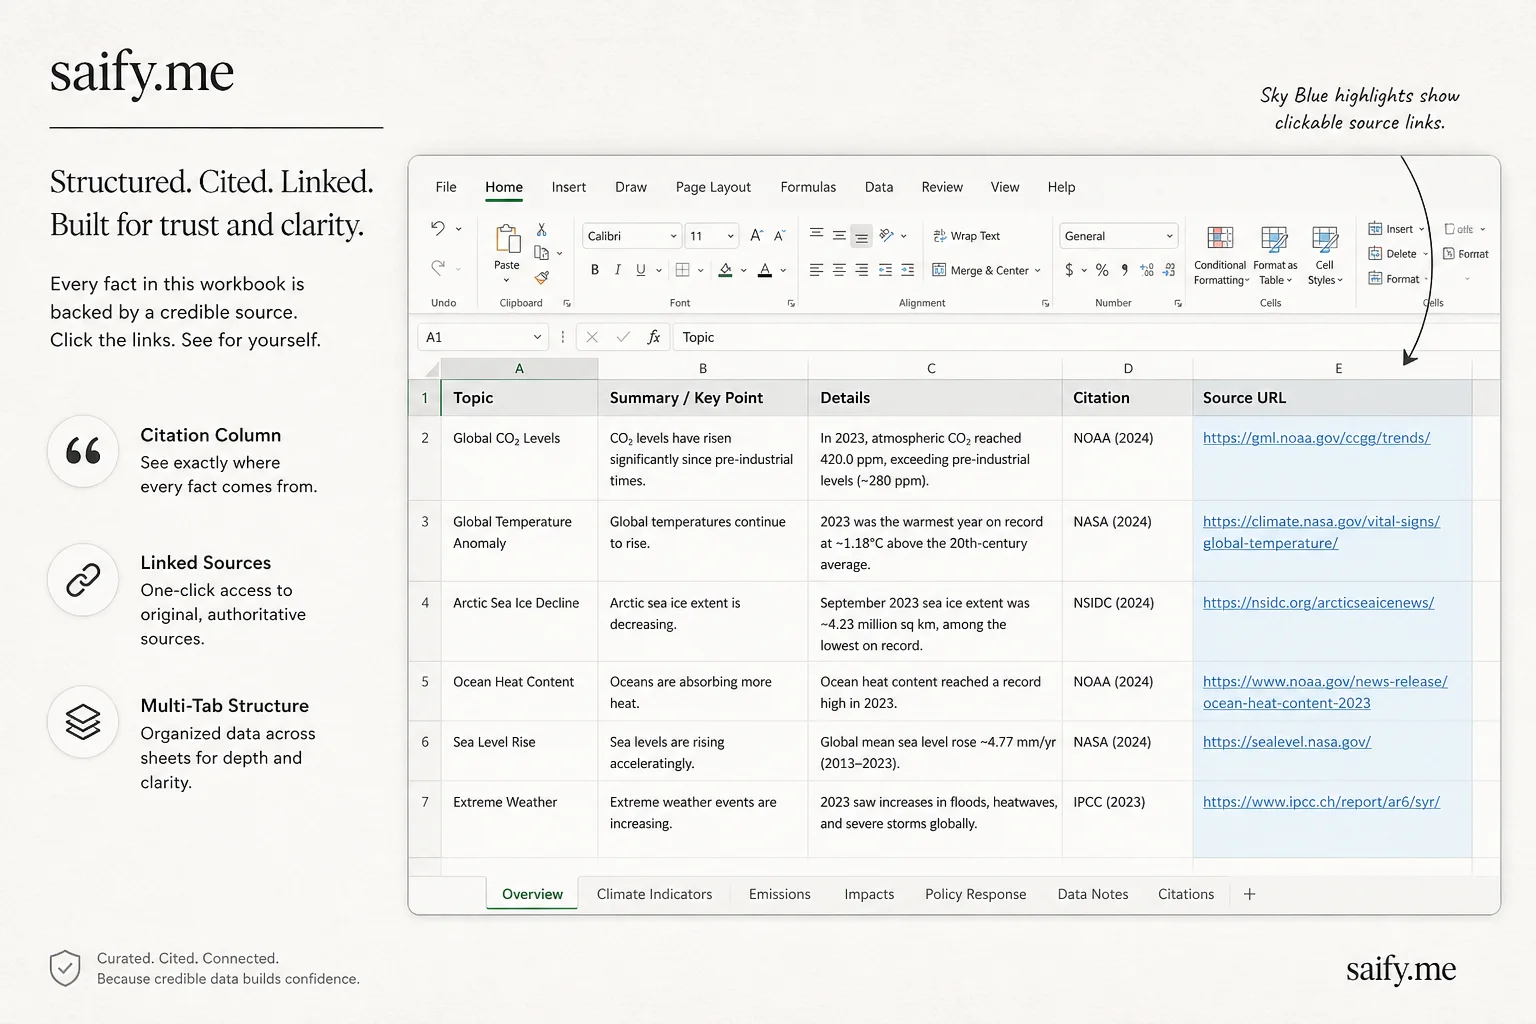
Task: Open the Font group dialog launcher
Action: 791,303
